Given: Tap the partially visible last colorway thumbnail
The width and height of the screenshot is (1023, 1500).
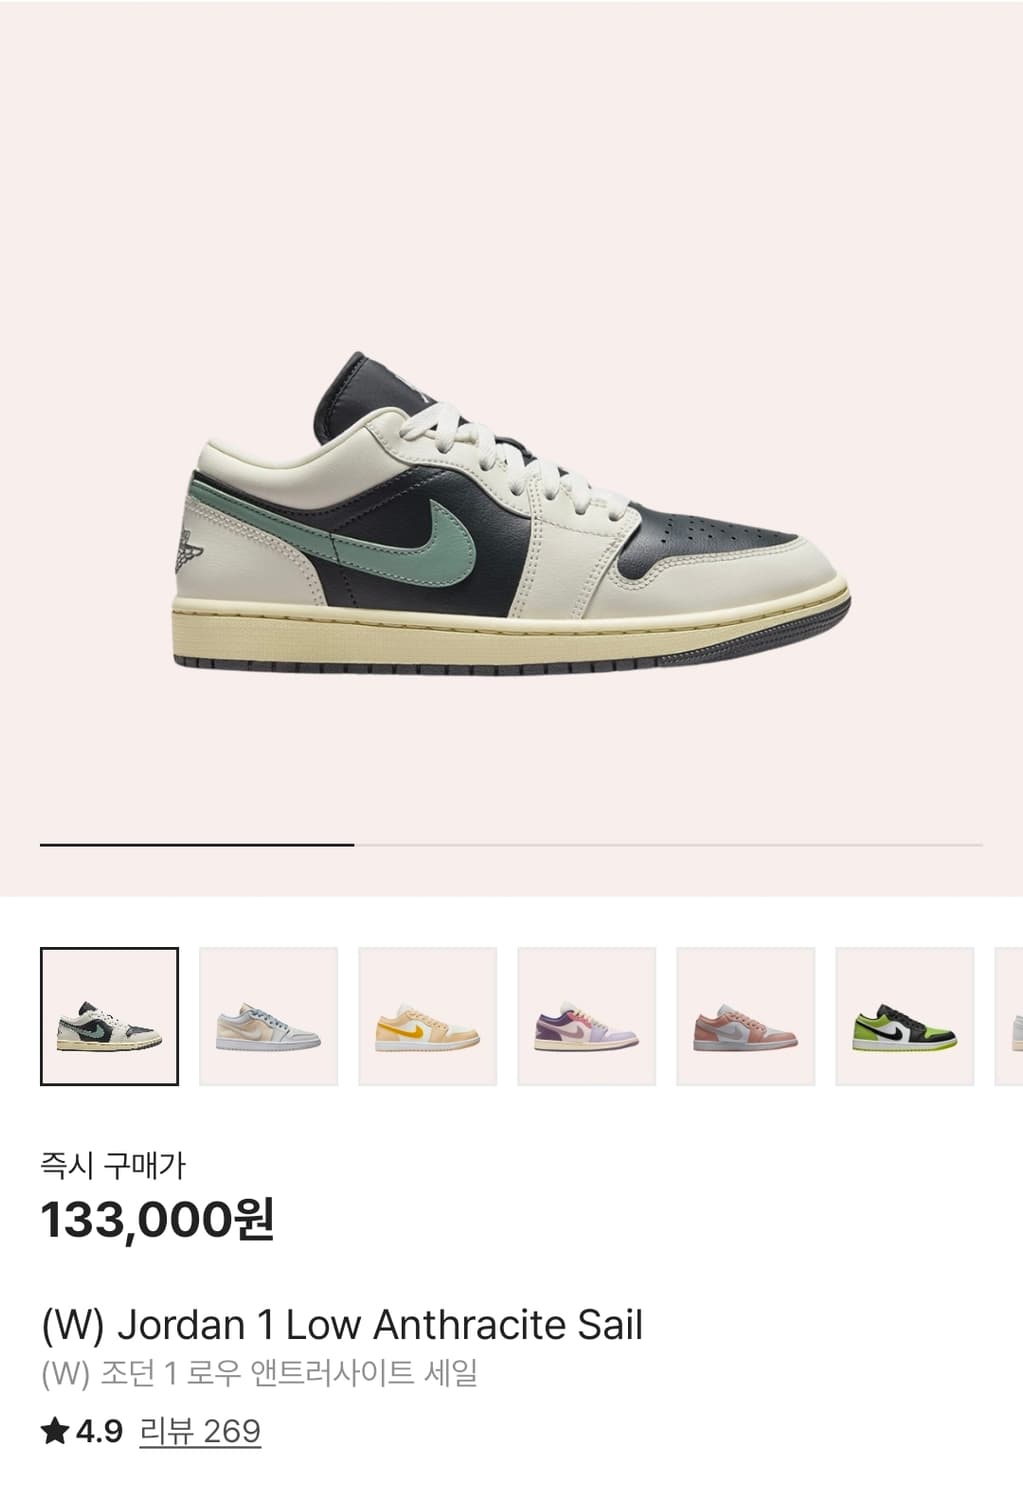Looking at the screenshot, I should pyautogui.click(x=1009, y=1016).
